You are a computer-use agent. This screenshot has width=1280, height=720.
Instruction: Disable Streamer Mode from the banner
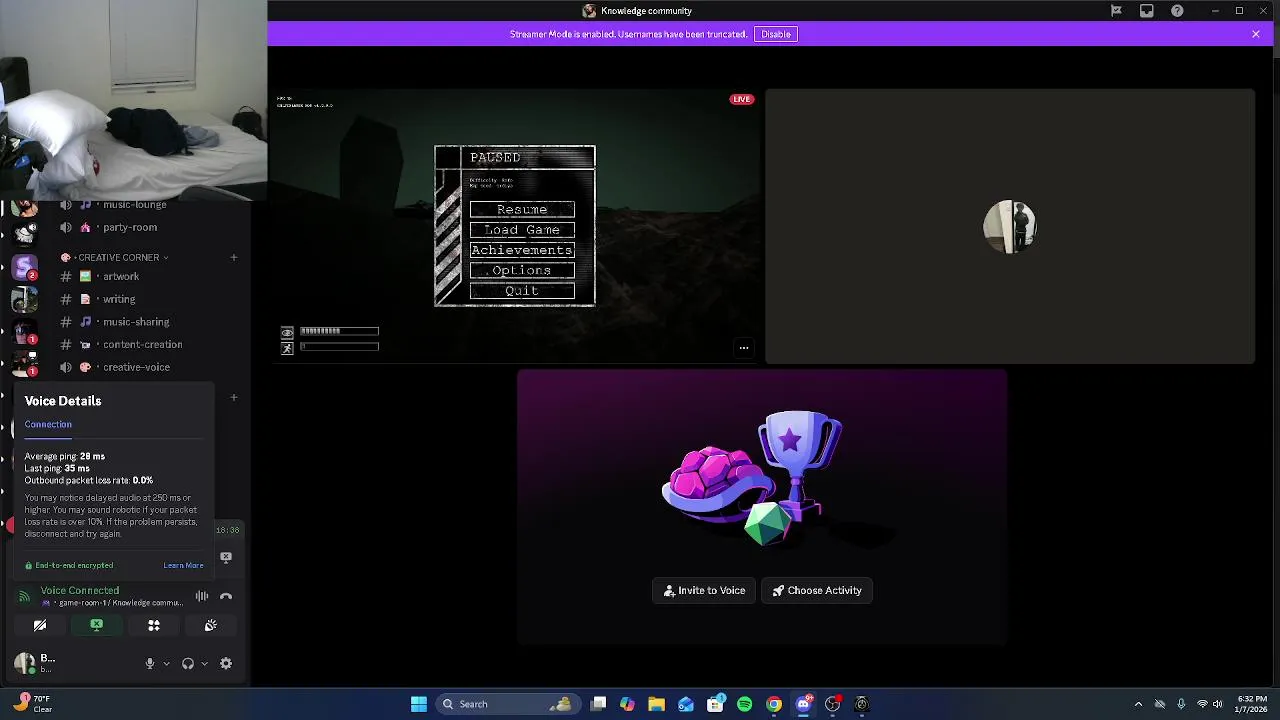[x=776, y=34]
